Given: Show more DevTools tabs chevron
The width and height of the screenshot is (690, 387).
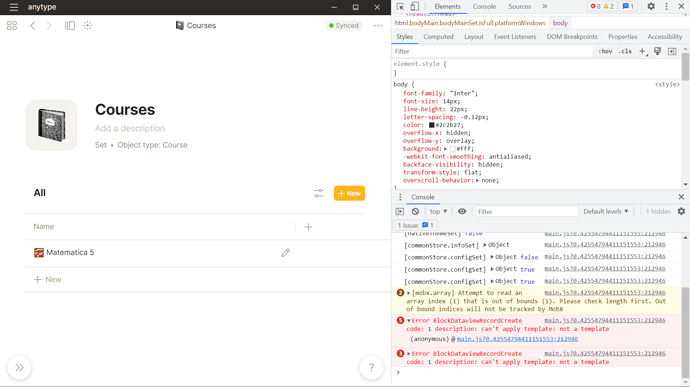Looking at the screenshot, I should (545, 7).
